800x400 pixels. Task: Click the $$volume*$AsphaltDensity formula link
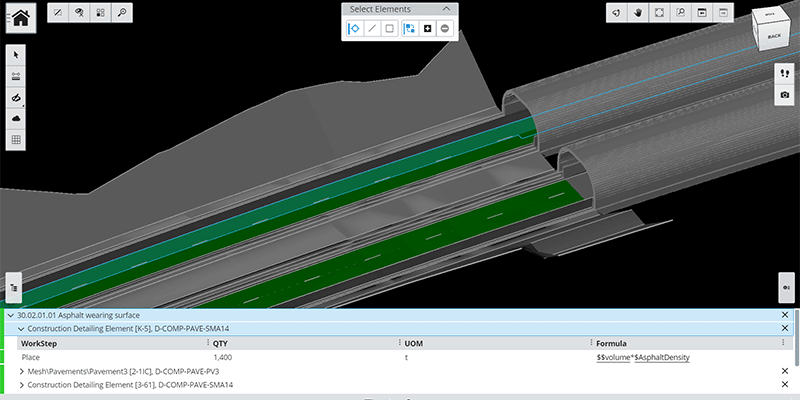pyautogui.click(x=643, y=357)
